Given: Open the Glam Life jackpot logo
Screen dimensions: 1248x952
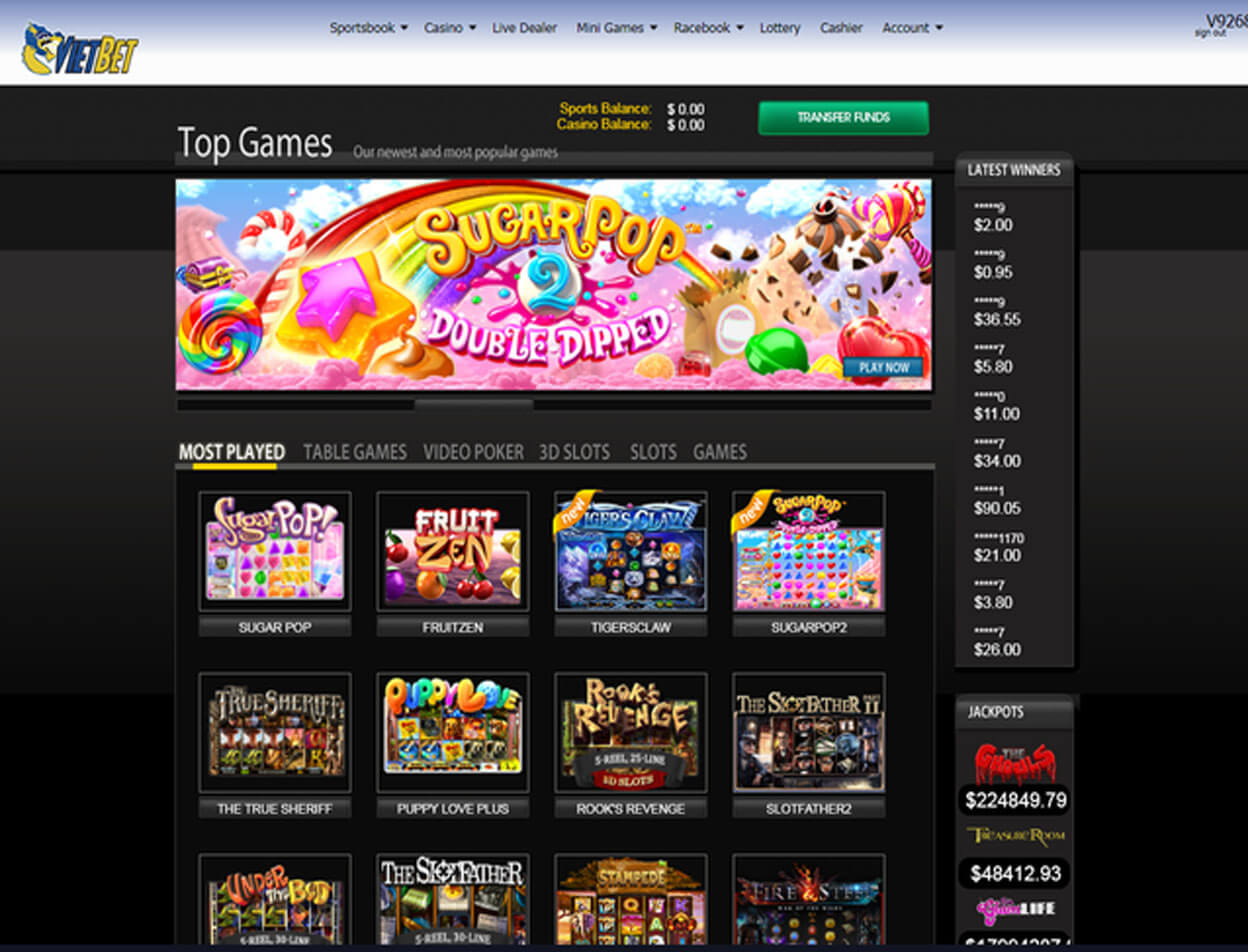Looking at the screenshot, I should click(1014, 909).
